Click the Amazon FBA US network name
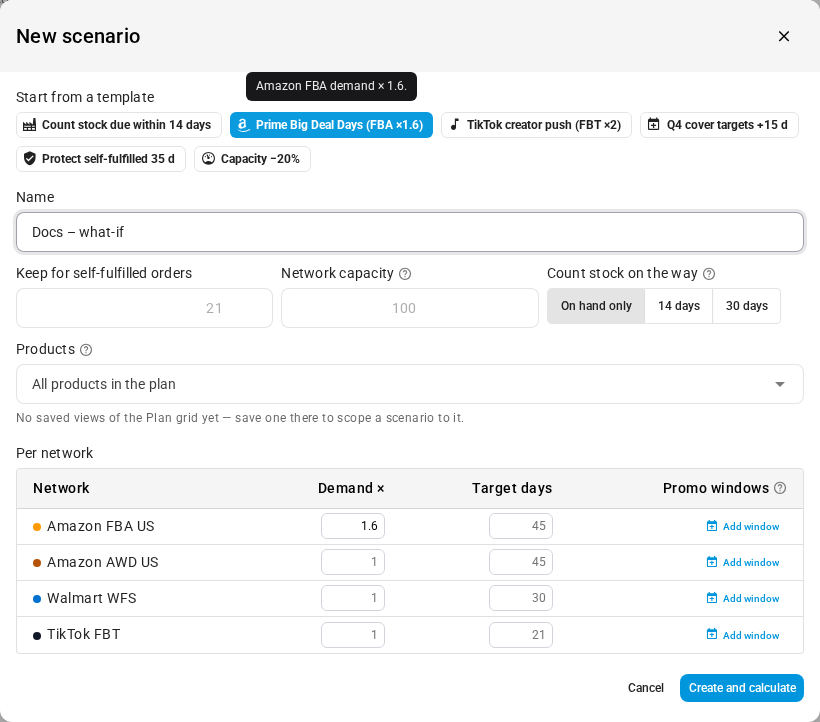 (x=101, y=526)
